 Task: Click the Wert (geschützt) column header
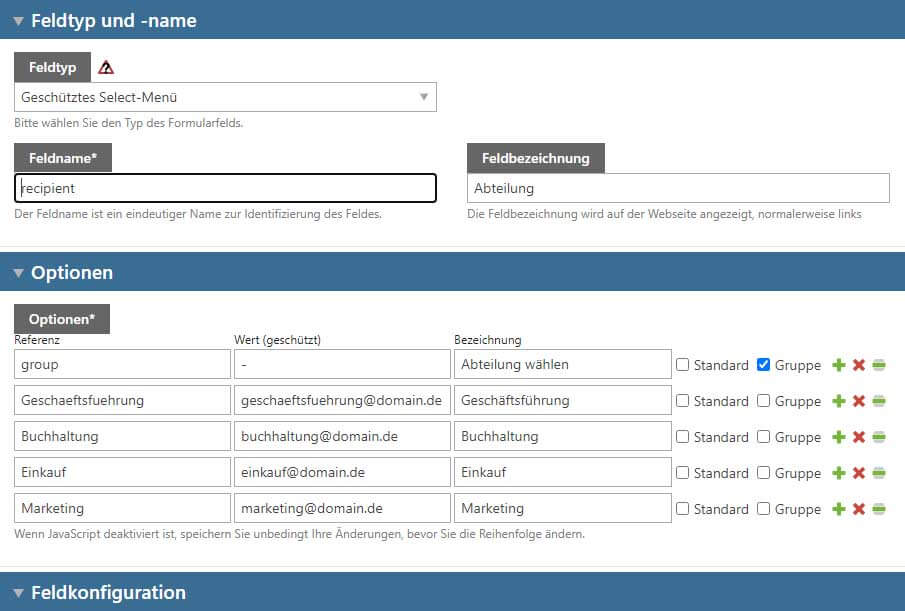277,340
